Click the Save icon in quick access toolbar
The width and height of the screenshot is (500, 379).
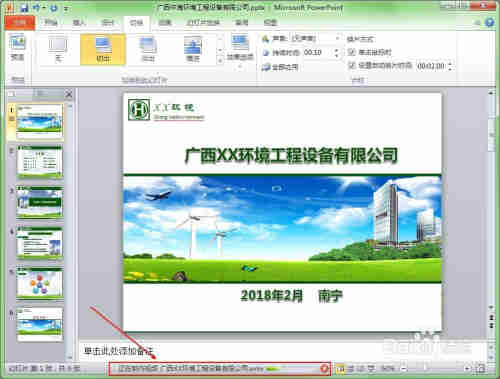[x=24, y=8]
